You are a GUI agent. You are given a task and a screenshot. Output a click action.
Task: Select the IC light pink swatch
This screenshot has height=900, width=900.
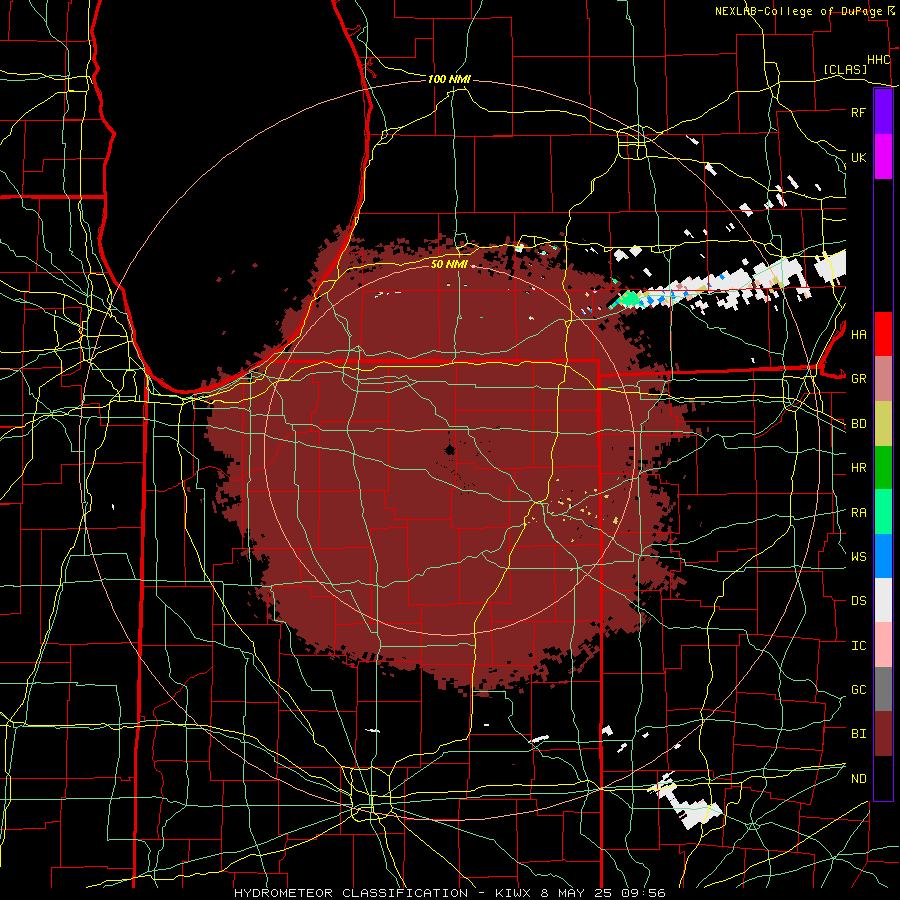[x=883, y=645]
